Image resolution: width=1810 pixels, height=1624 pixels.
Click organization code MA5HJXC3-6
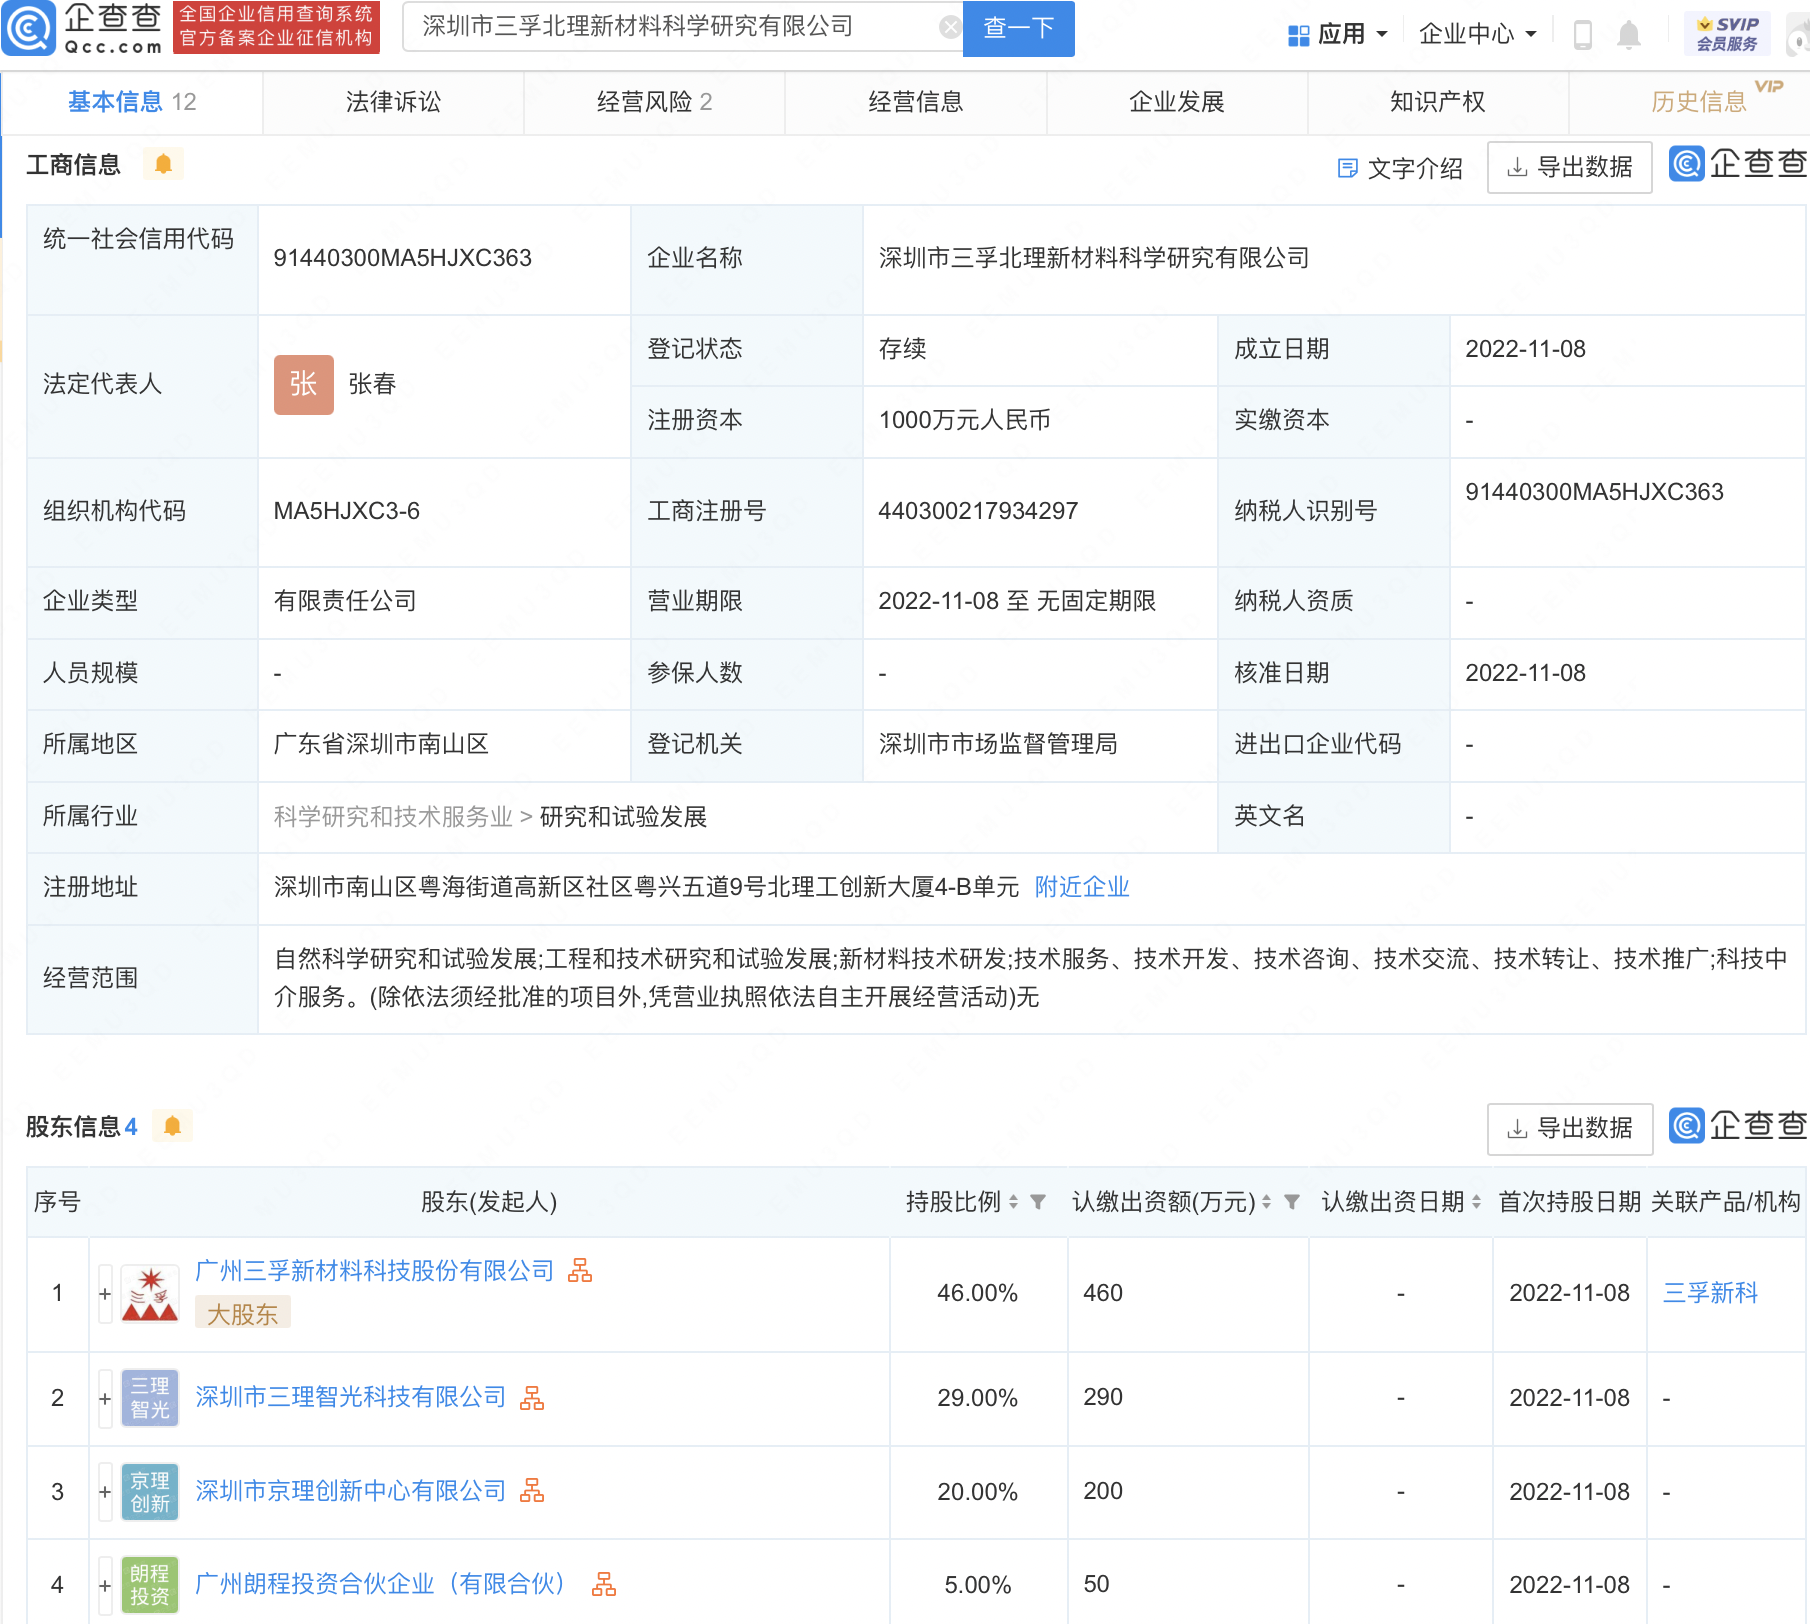click(x=346, y=511)
